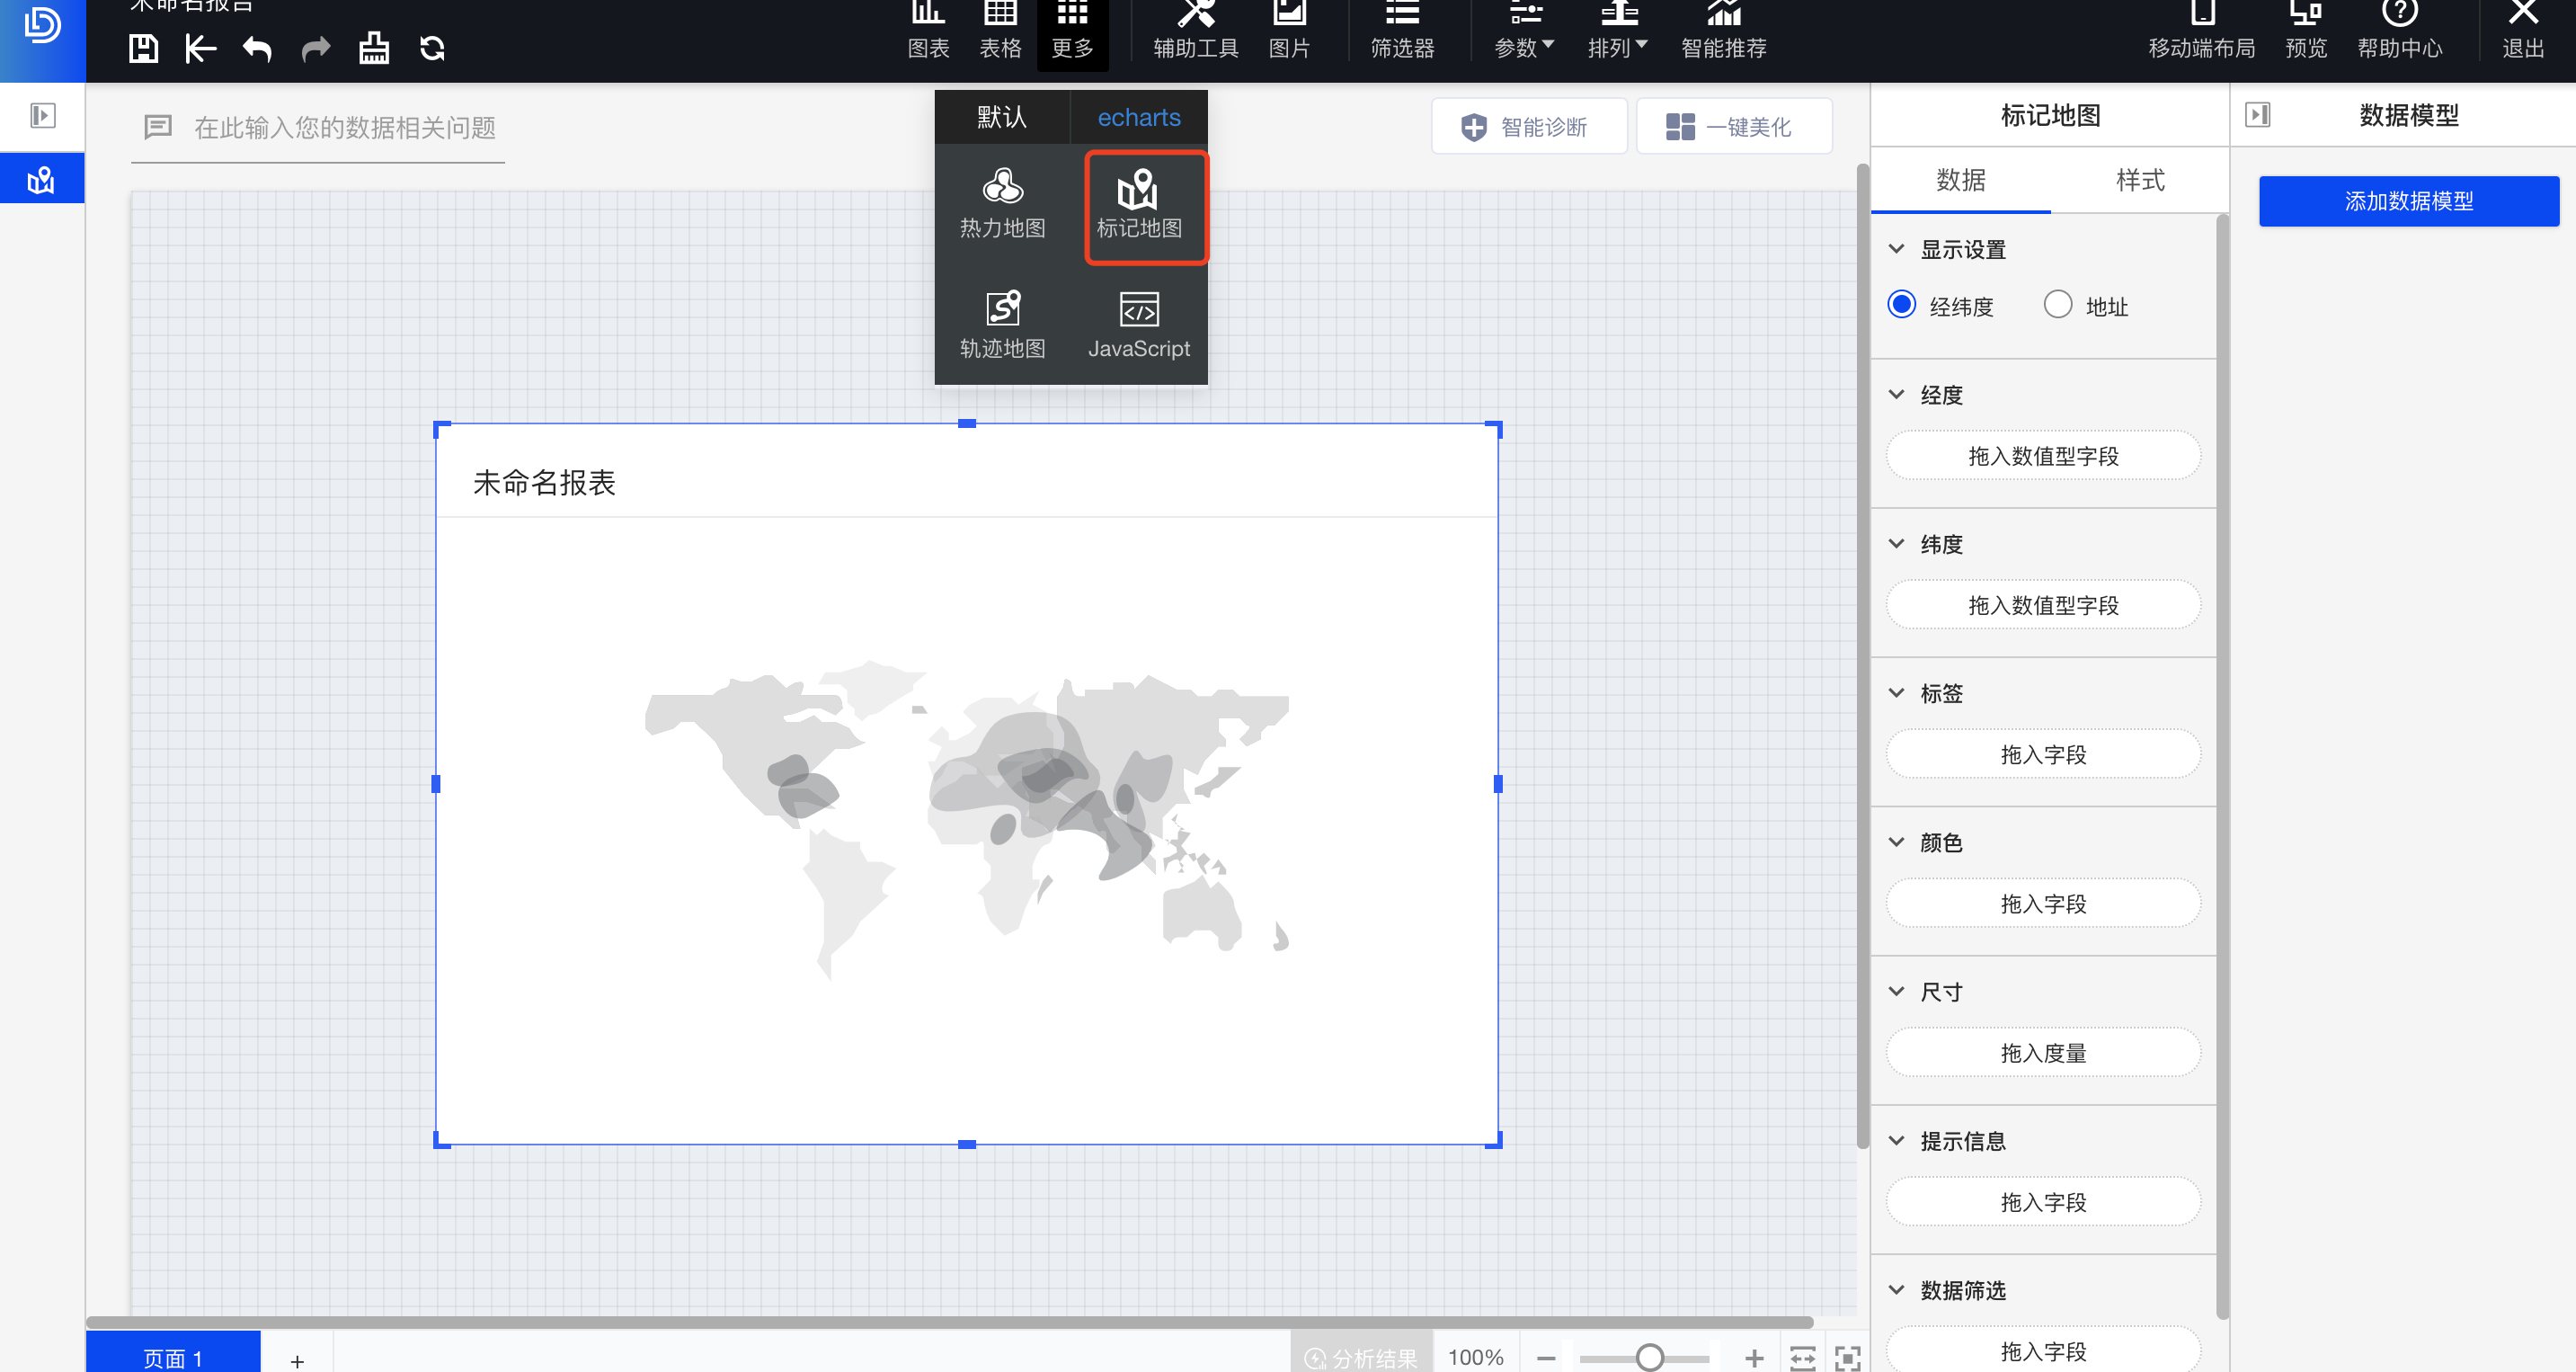The image size is (2576, 1372).
Task: Switch to 移动端布局 mobile layout
Action: click(2201, 34)
